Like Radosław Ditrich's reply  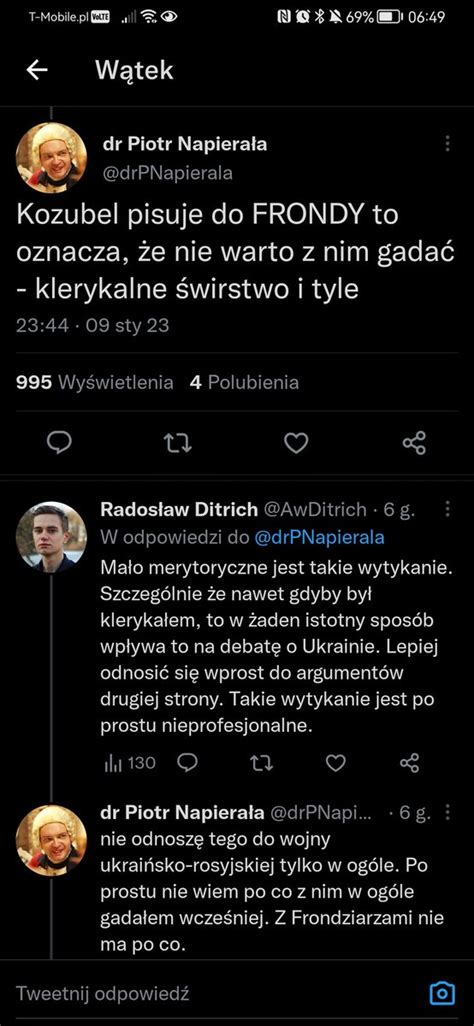pos(336,762)
